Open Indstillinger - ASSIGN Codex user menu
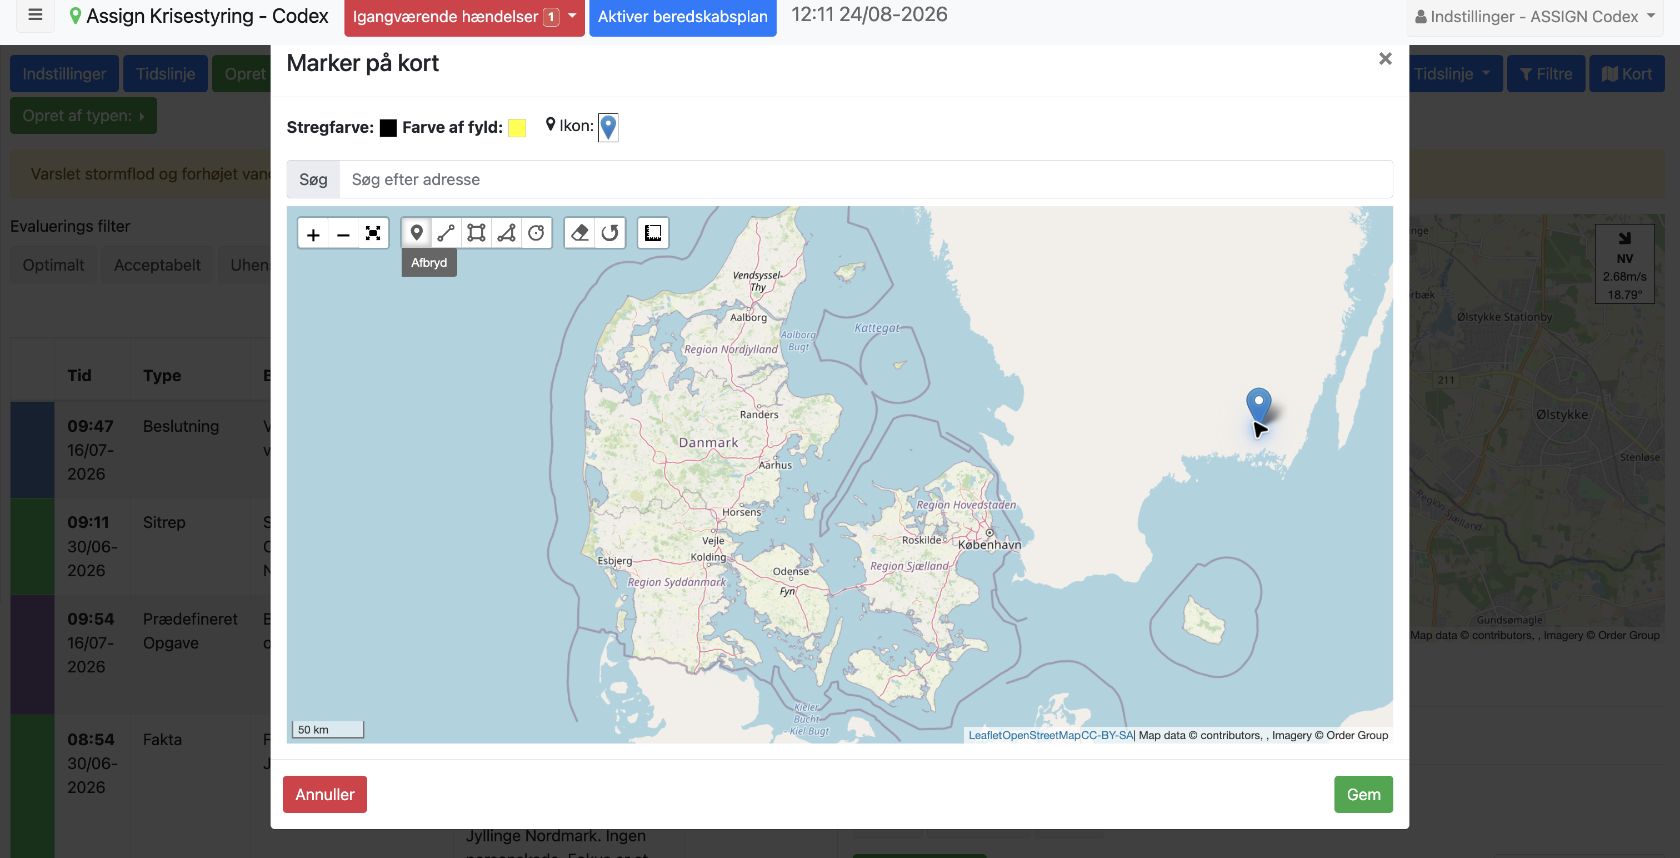 (1535, 17)
